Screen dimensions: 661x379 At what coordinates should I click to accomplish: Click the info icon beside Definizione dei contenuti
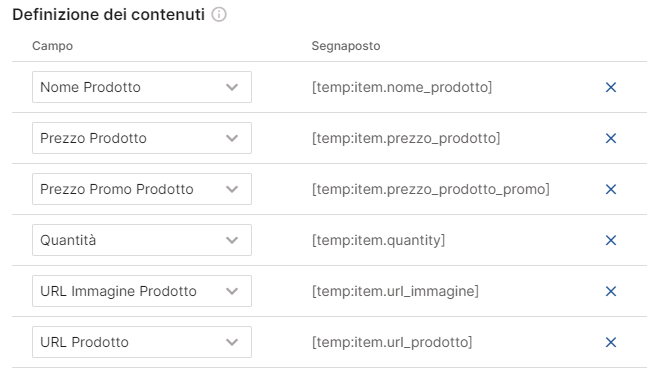pyautogui.click(x=219, y=14)
